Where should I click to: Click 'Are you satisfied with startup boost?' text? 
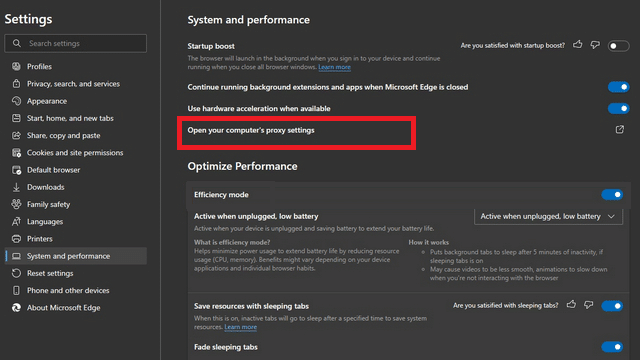click(x=513, y=46)
